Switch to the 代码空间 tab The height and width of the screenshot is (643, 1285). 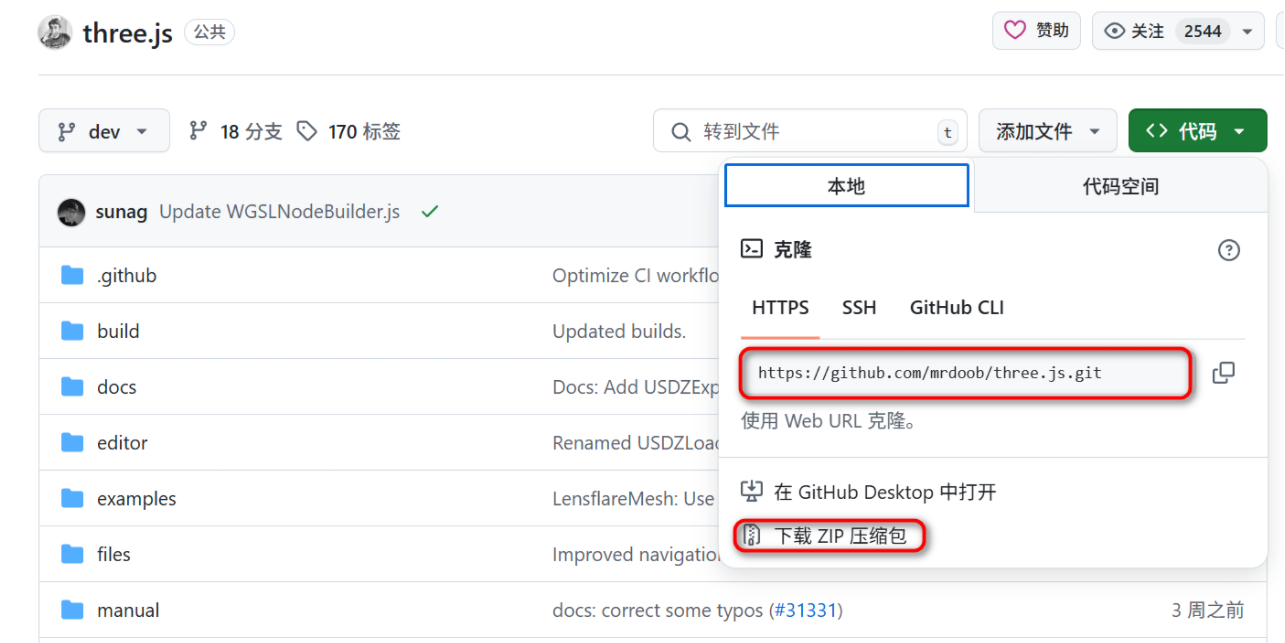click(1120, 186)
